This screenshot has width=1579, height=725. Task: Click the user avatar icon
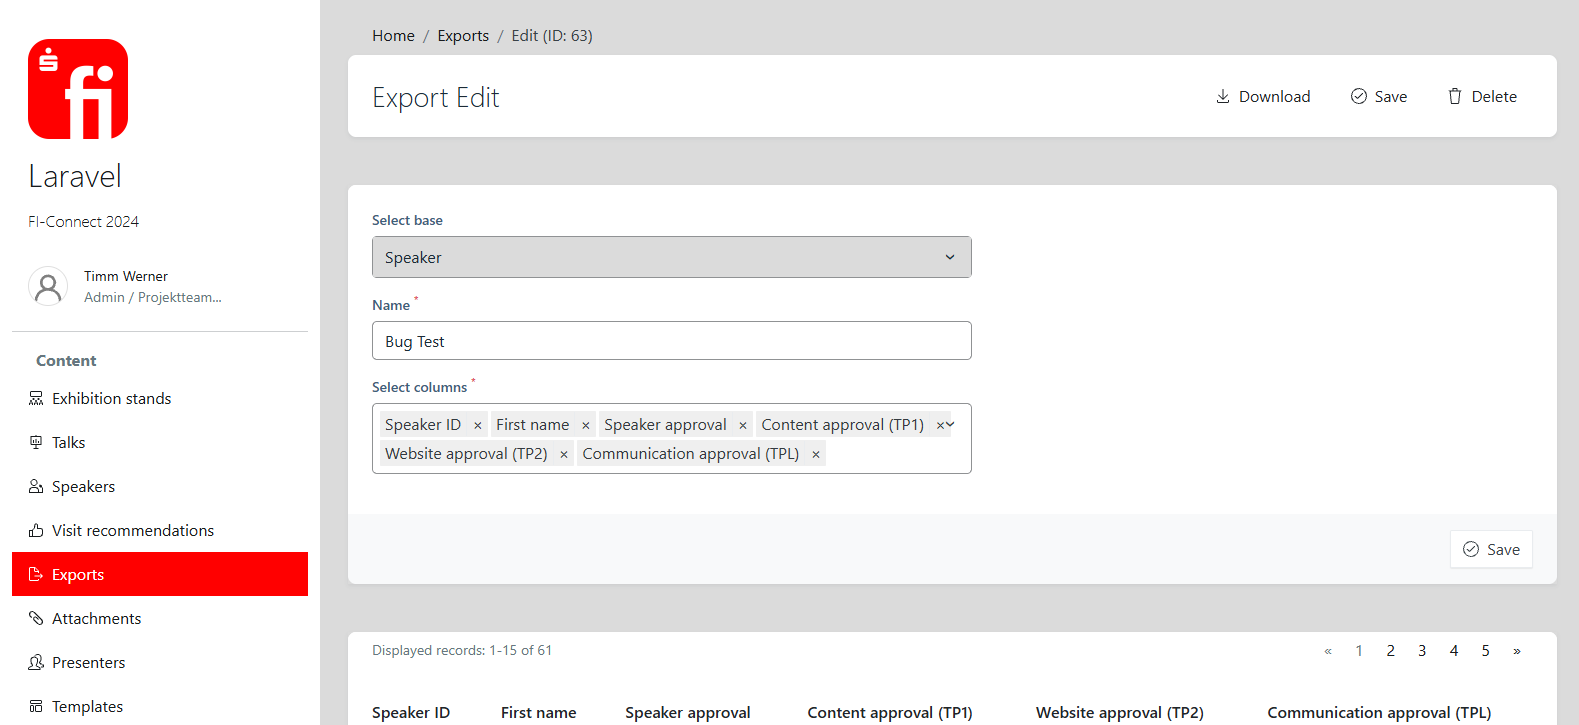[48, 286]
